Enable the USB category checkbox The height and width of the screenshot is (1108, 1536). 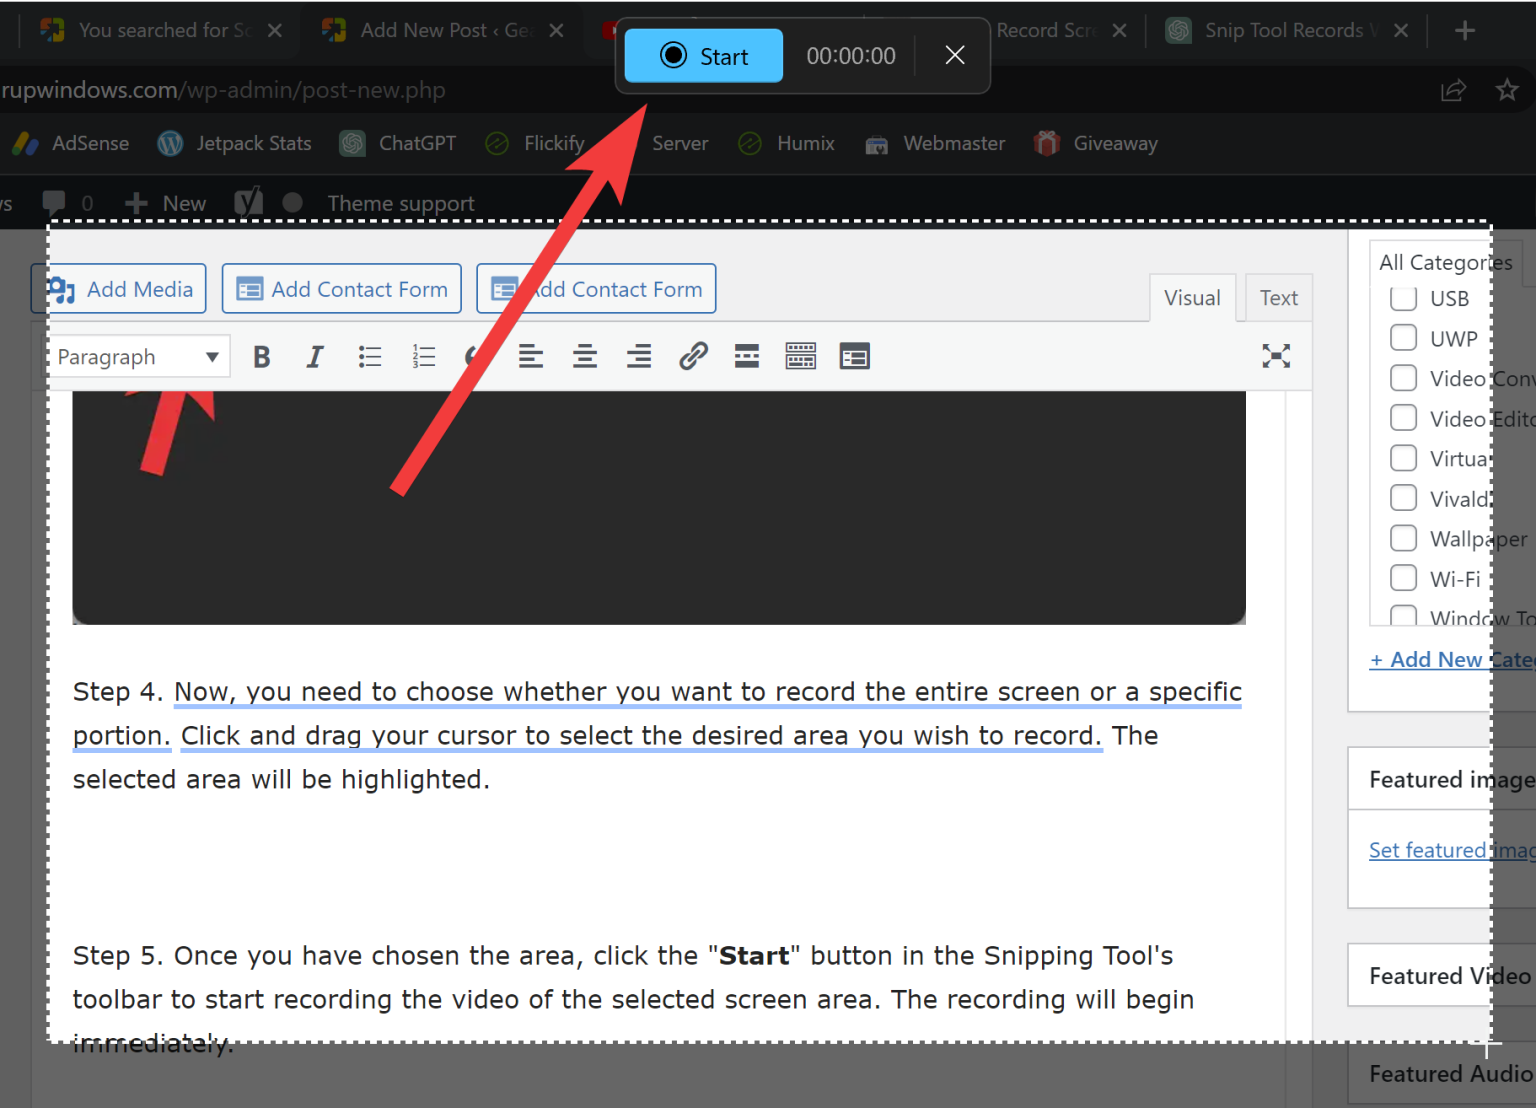click(x=1403, y=298)
